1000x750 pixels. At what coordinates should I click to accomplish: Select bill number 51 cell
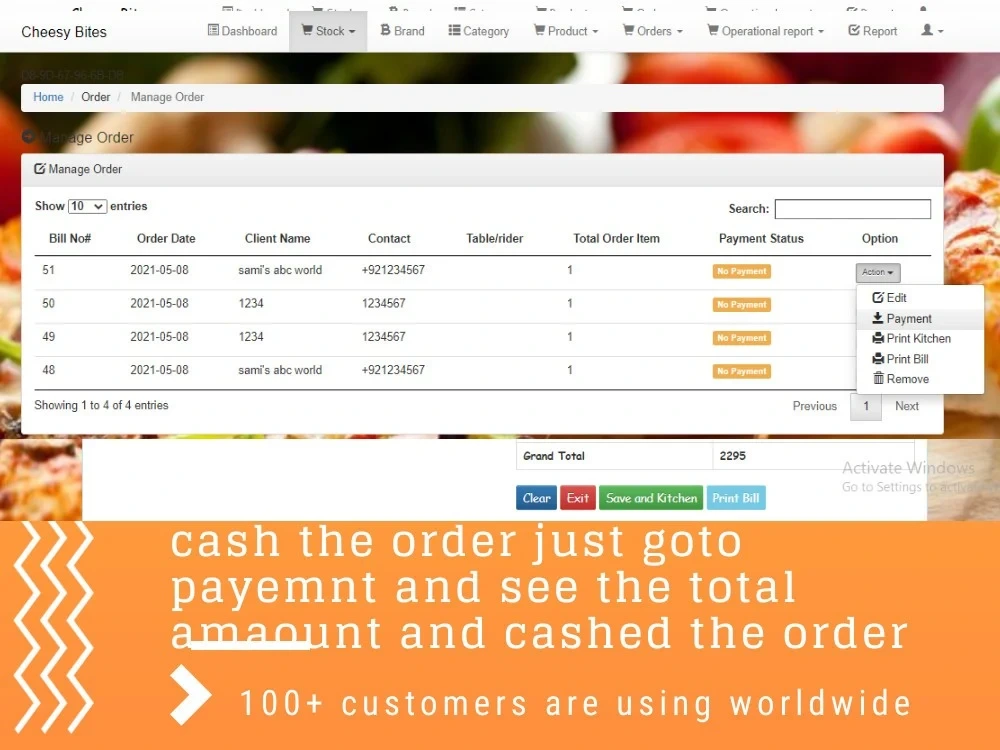click(48, 270)
